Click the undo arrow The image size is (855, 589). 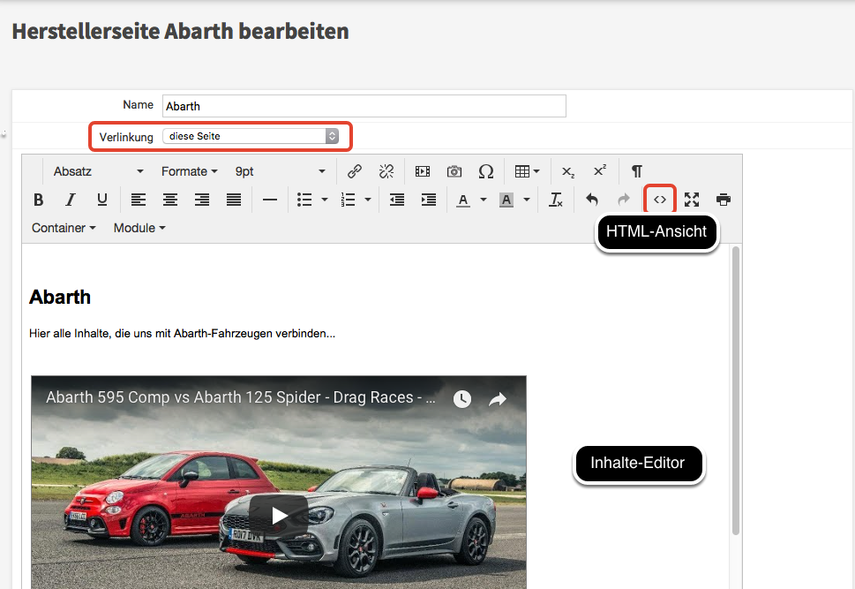click(591, 199)
